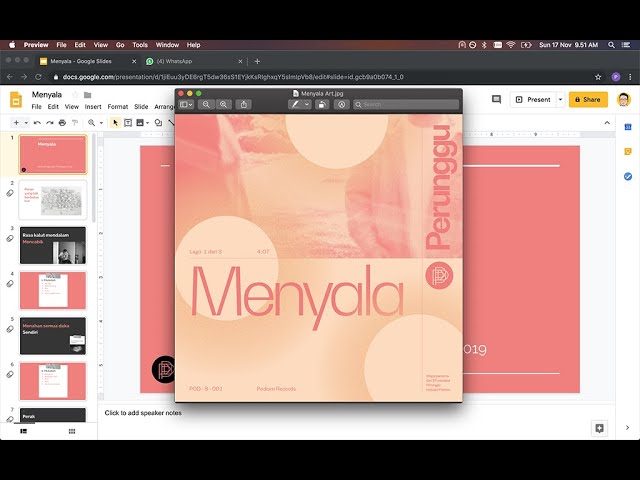This screenshot has height=480, width=640.
Task: Click the Undo arrow in Slides toolbar
Action: coord(37,122)
